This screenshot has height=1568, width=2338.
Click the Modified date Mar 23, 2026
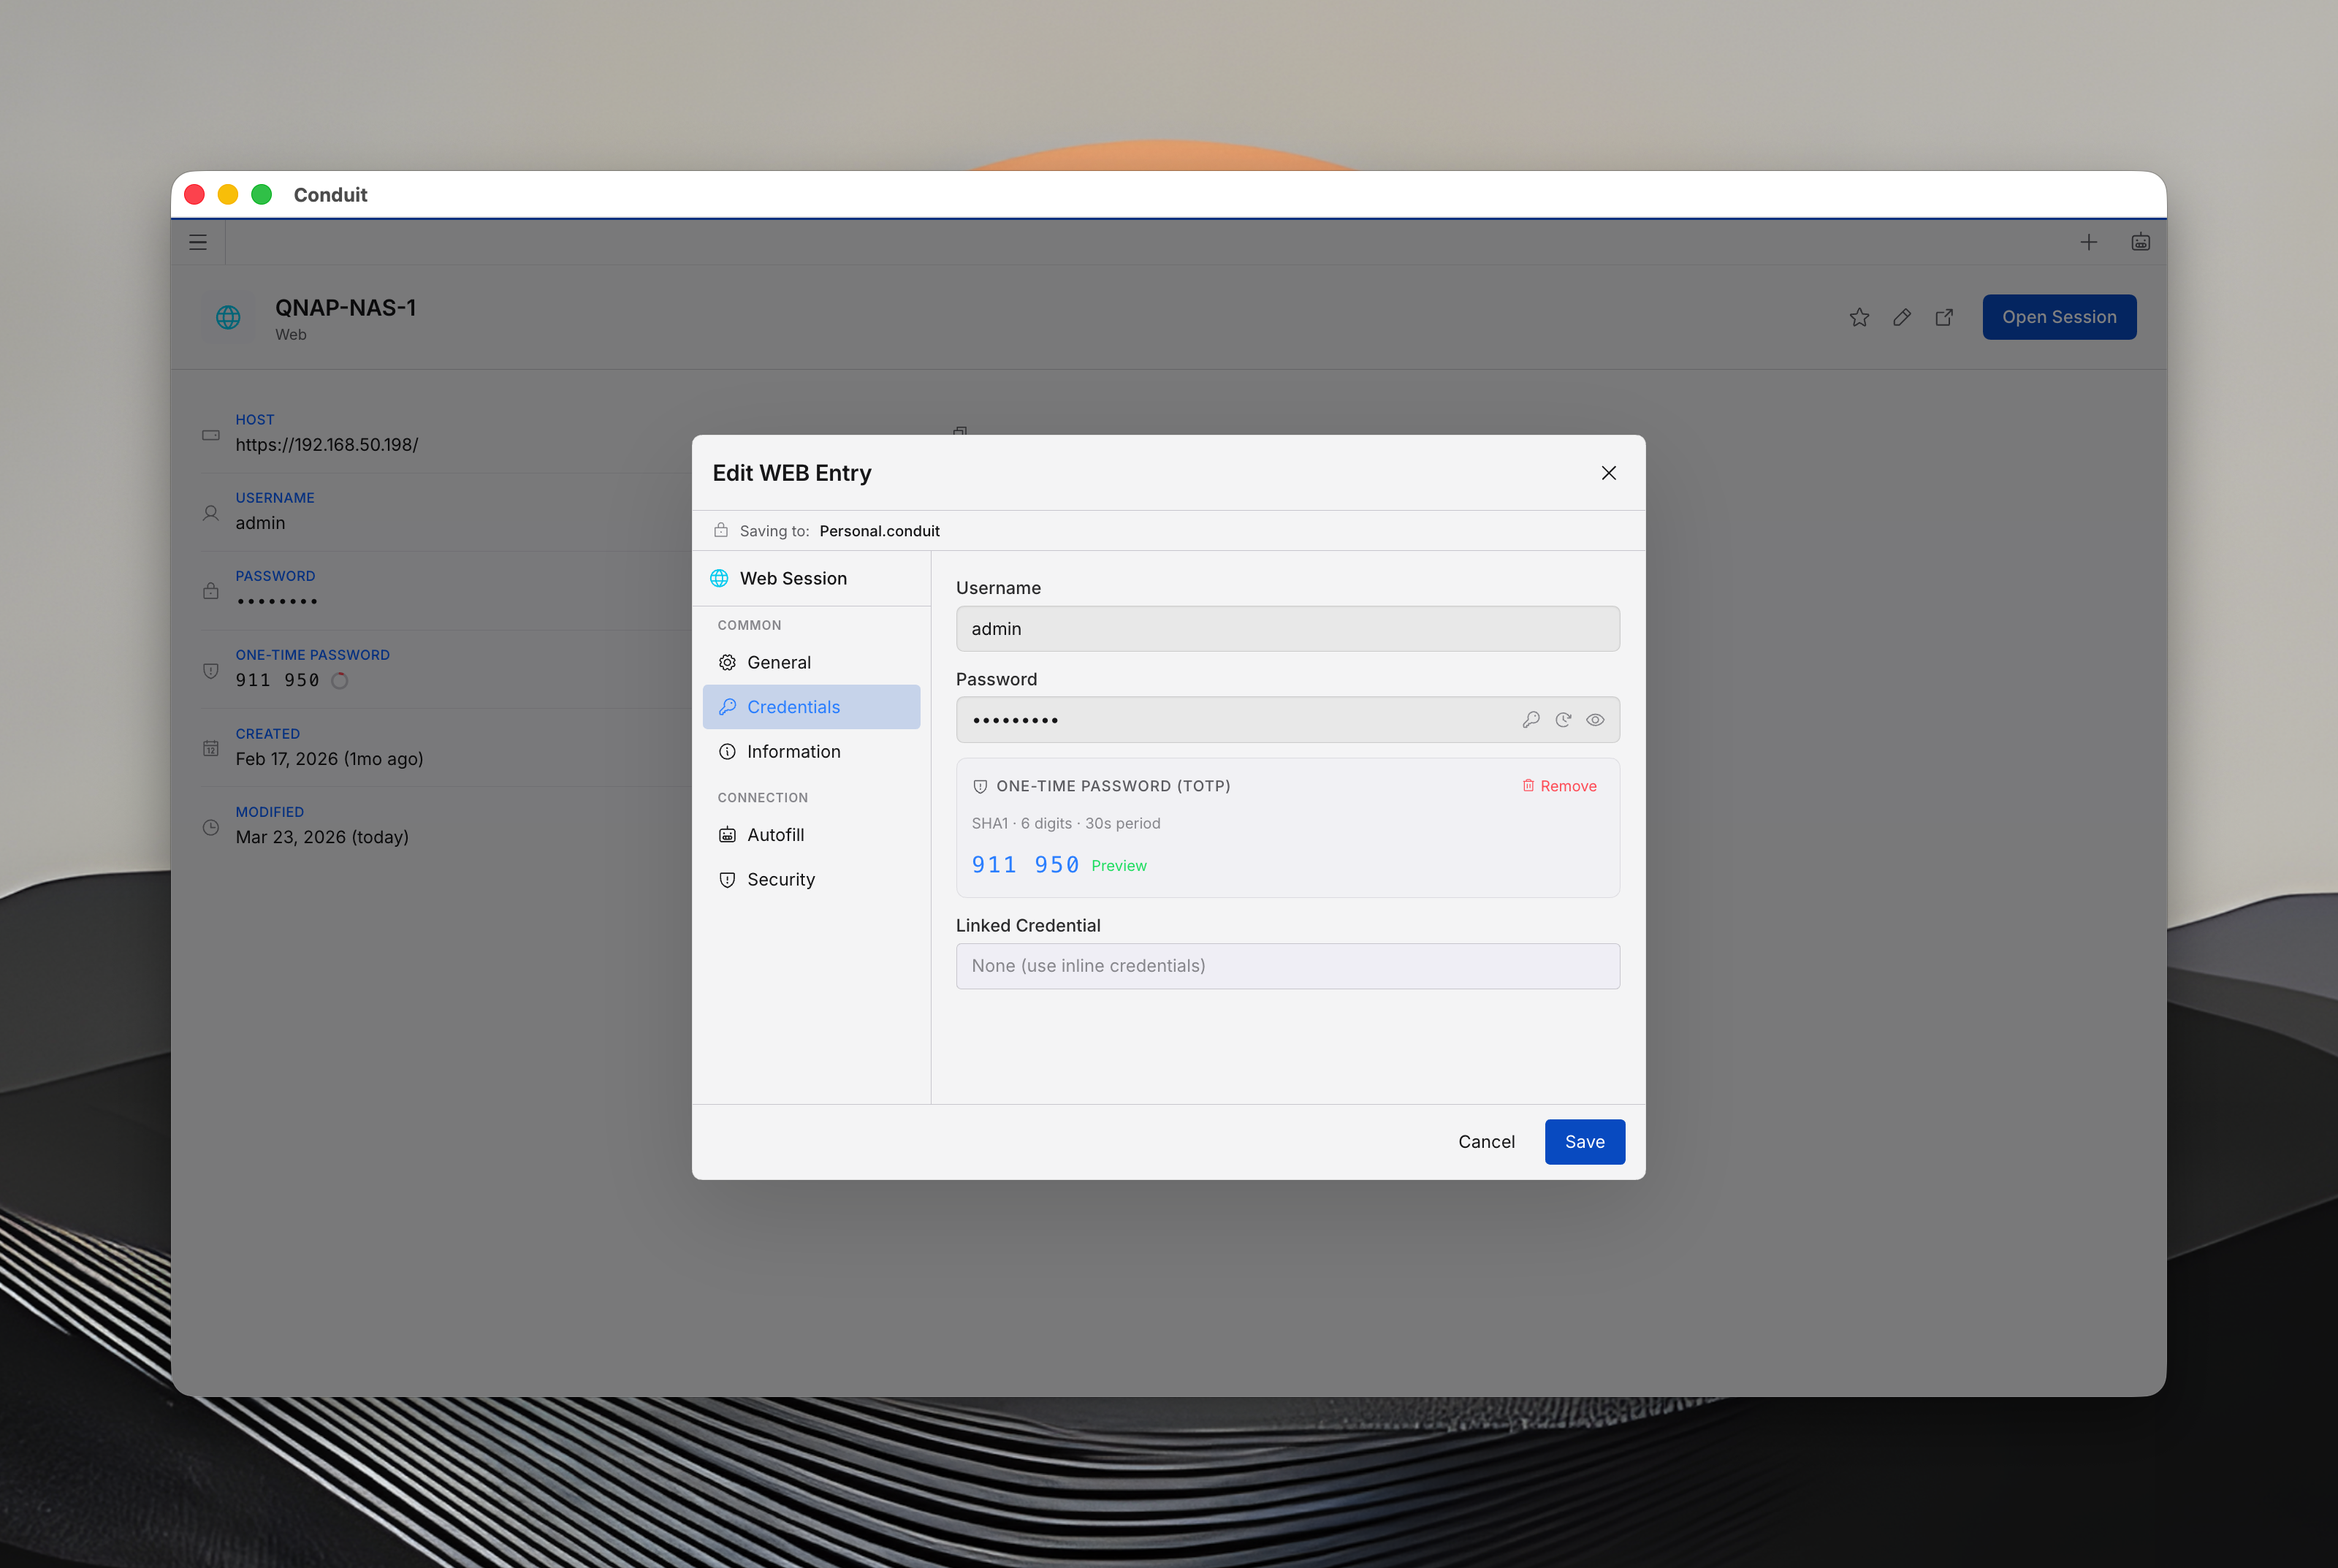[x=322, y=837]
